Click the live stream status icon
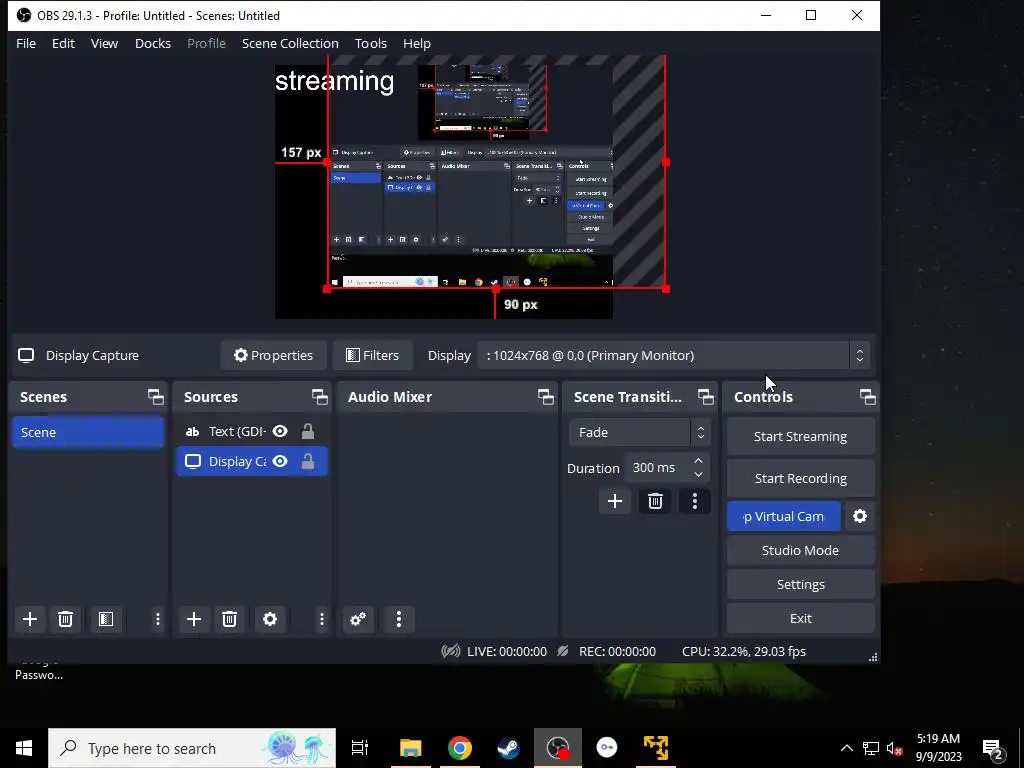Viewport: 1024px width, 768px height. [451, 651]
